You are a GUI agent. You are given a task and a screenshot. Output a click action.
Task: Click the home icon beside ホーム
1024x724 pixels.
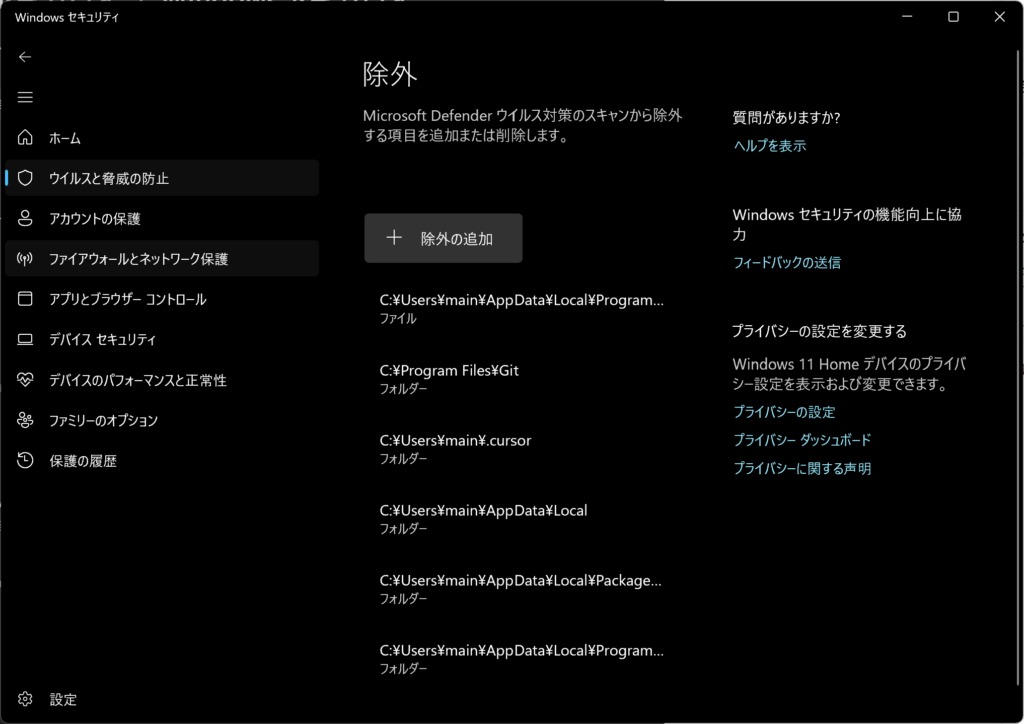25,138
